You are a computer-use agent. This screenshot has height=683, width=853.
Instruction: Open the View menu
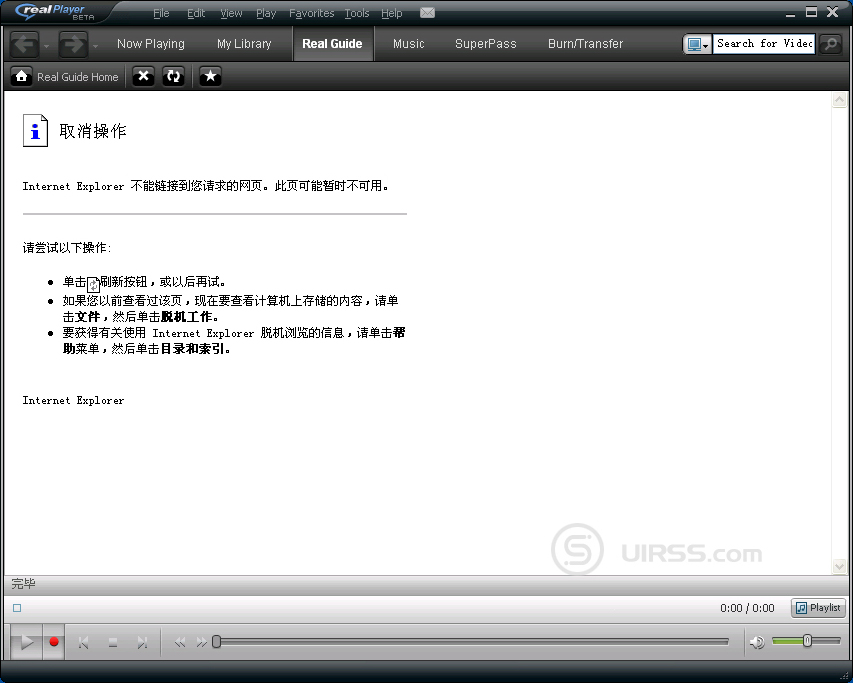tap(231, 13)
